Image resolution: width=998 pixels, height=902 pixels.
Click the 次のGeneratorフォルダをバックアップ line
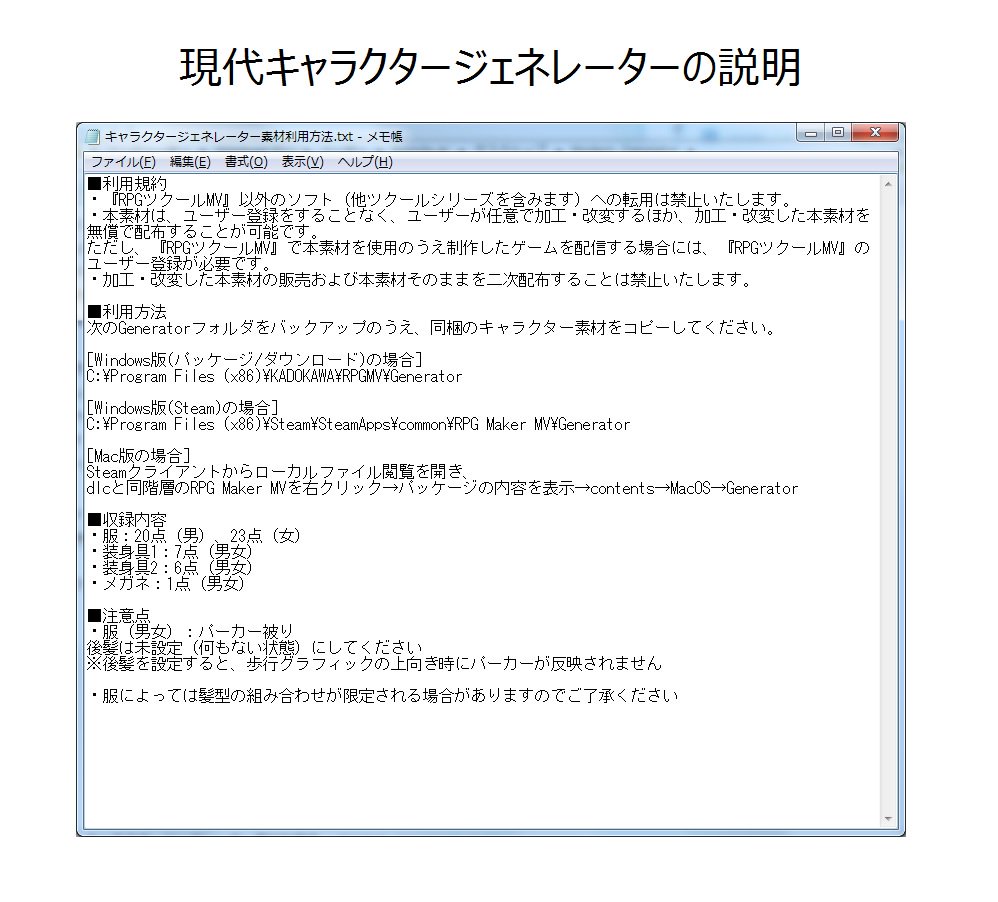coord(432,328)
